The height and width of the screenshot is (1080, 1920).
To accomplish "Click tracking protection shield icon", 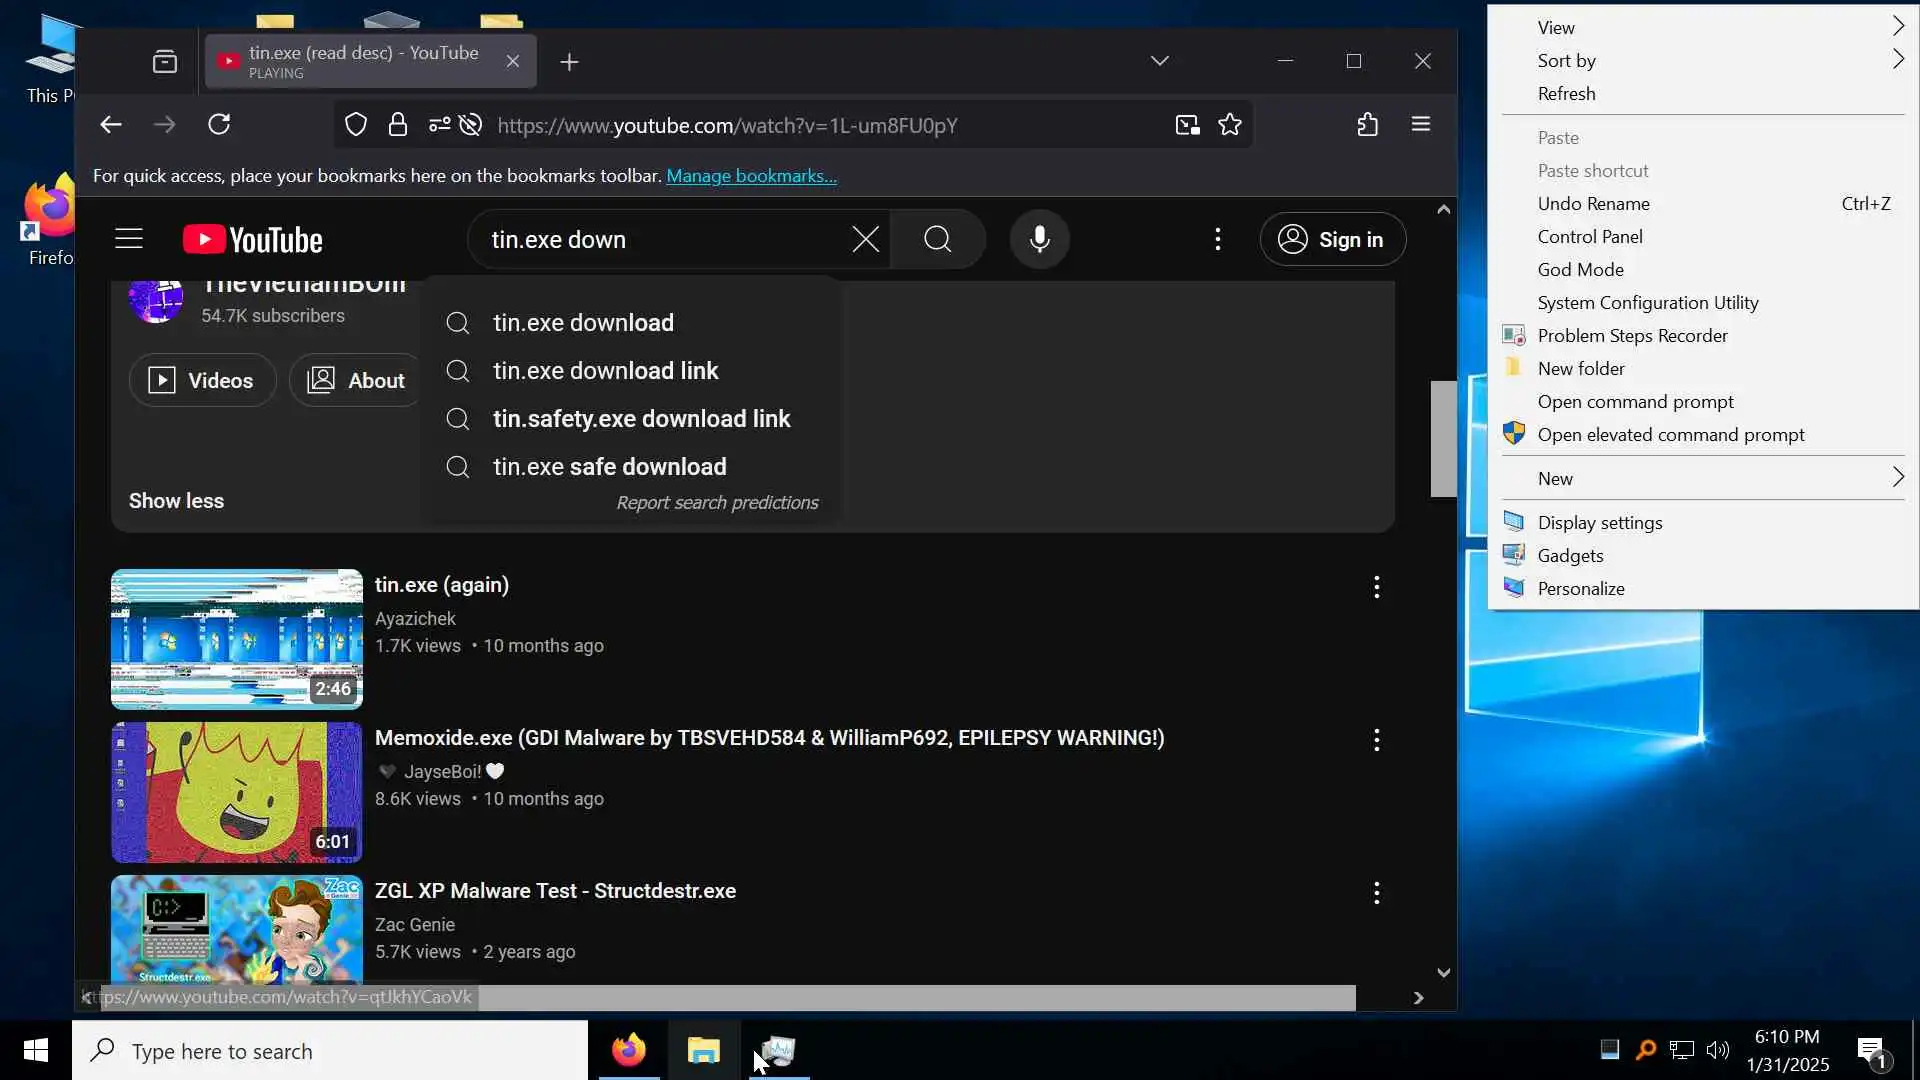I will point(356,125).
